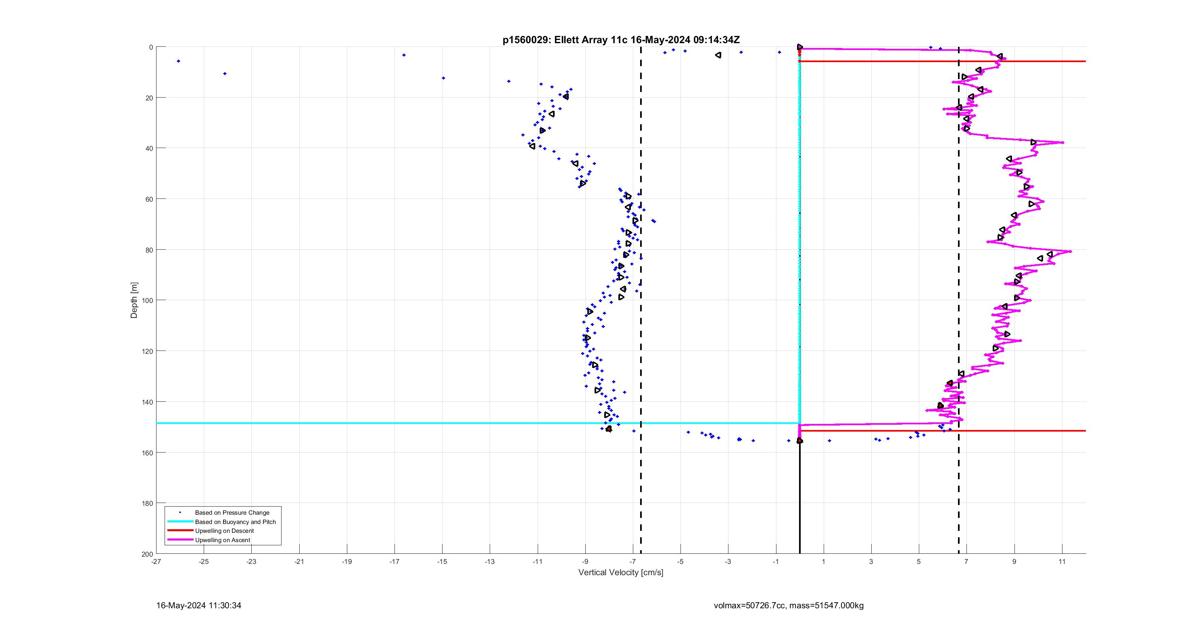Click x-axis tick label '-11'
The image size is (1200, 622).
click(x=537, y=562)
